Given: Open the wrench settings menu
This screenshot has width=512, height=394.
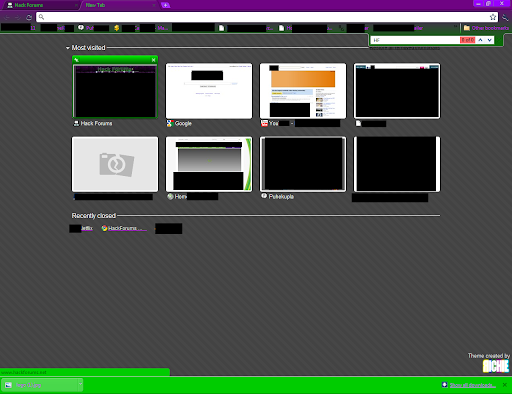Looking at the screenshot, I should (505, 17).
